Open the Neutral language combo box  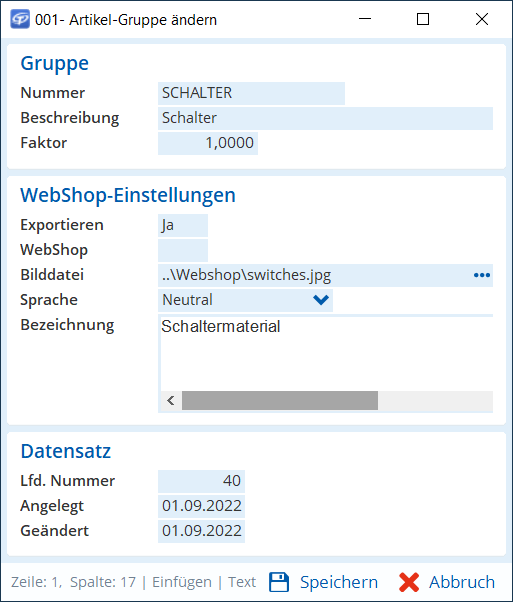click(245, 300)
